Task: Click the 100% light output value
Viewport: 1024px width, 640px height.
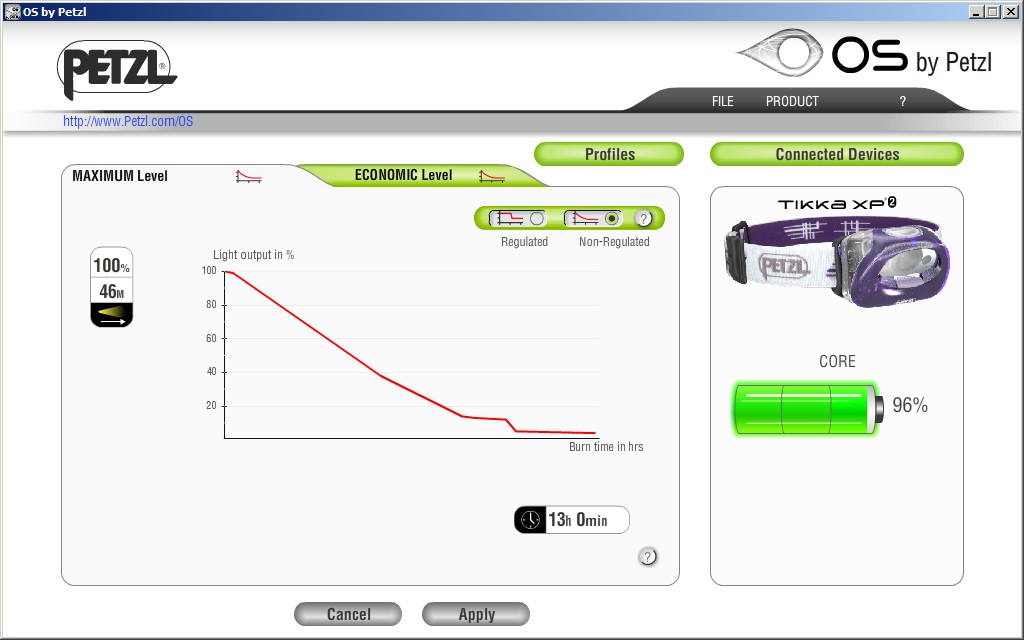Action: point(112,265)
